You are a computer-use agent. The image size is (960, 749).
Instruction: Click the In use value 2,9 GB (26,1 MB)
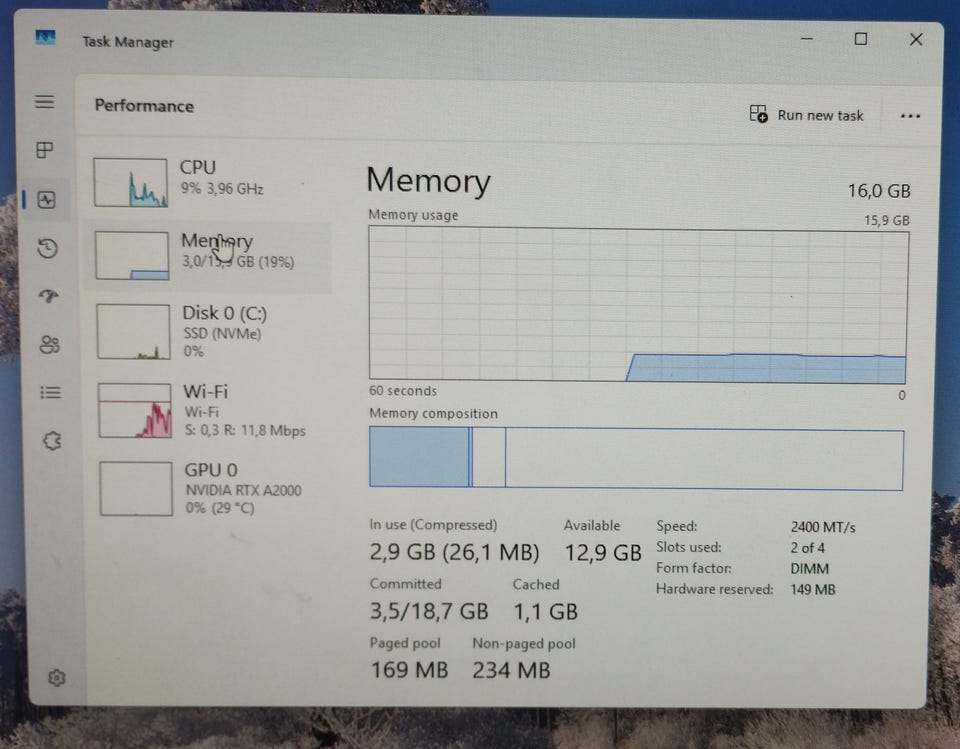[x=454, y=552]
